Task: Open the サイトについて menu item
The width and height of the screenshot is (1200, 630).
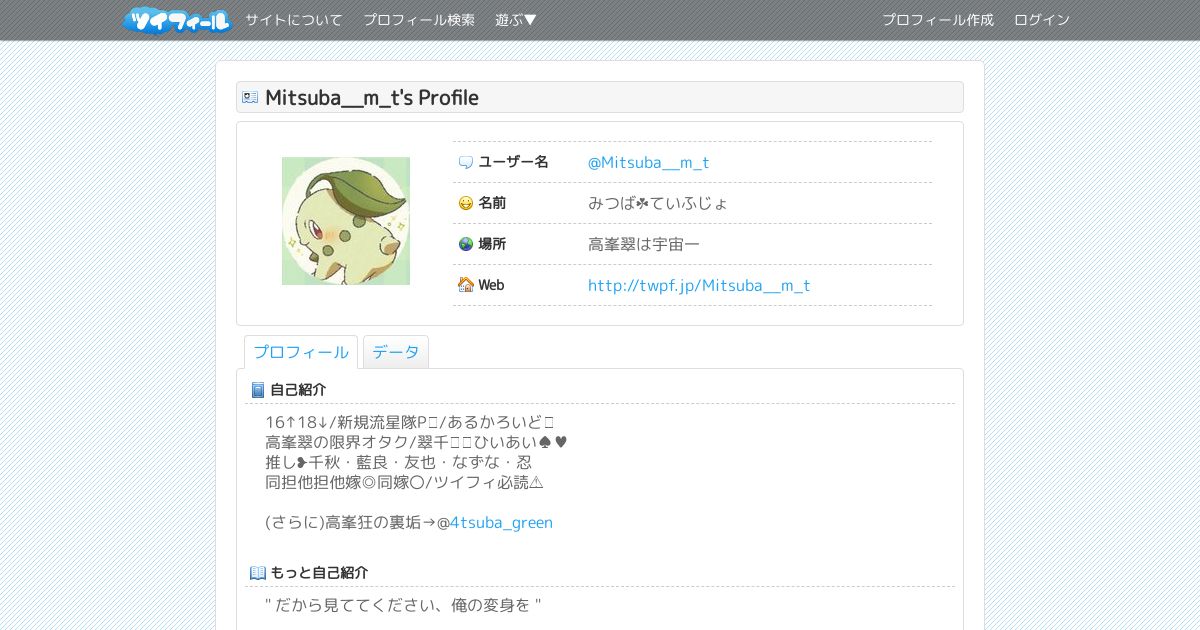Action: 294,20
